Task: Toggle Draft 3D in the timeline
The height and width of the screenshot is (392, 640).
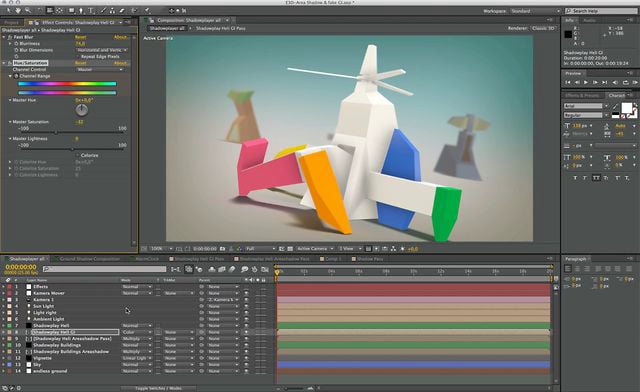Action: click(x=199, y=269)
